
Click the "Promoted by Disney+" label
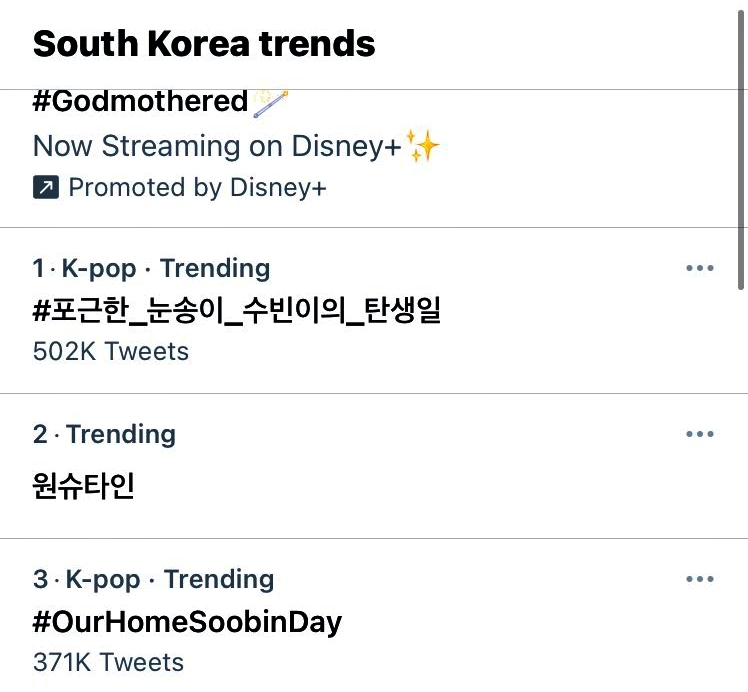(x=197, y=187)
